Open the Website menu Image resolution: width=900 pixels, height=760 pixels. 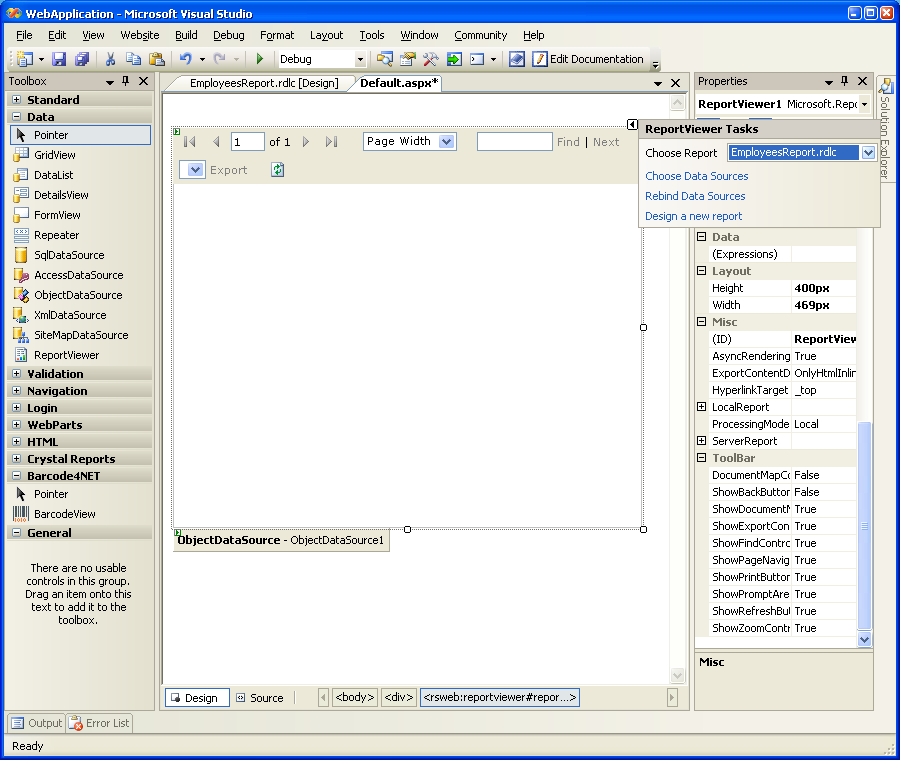coord(139,35)
